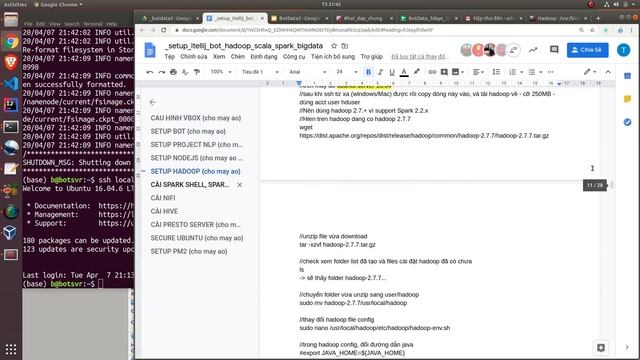Open the hadoop-2.7.7.tar.gz download URL
The image size is (640, 360).
point(424,136)
